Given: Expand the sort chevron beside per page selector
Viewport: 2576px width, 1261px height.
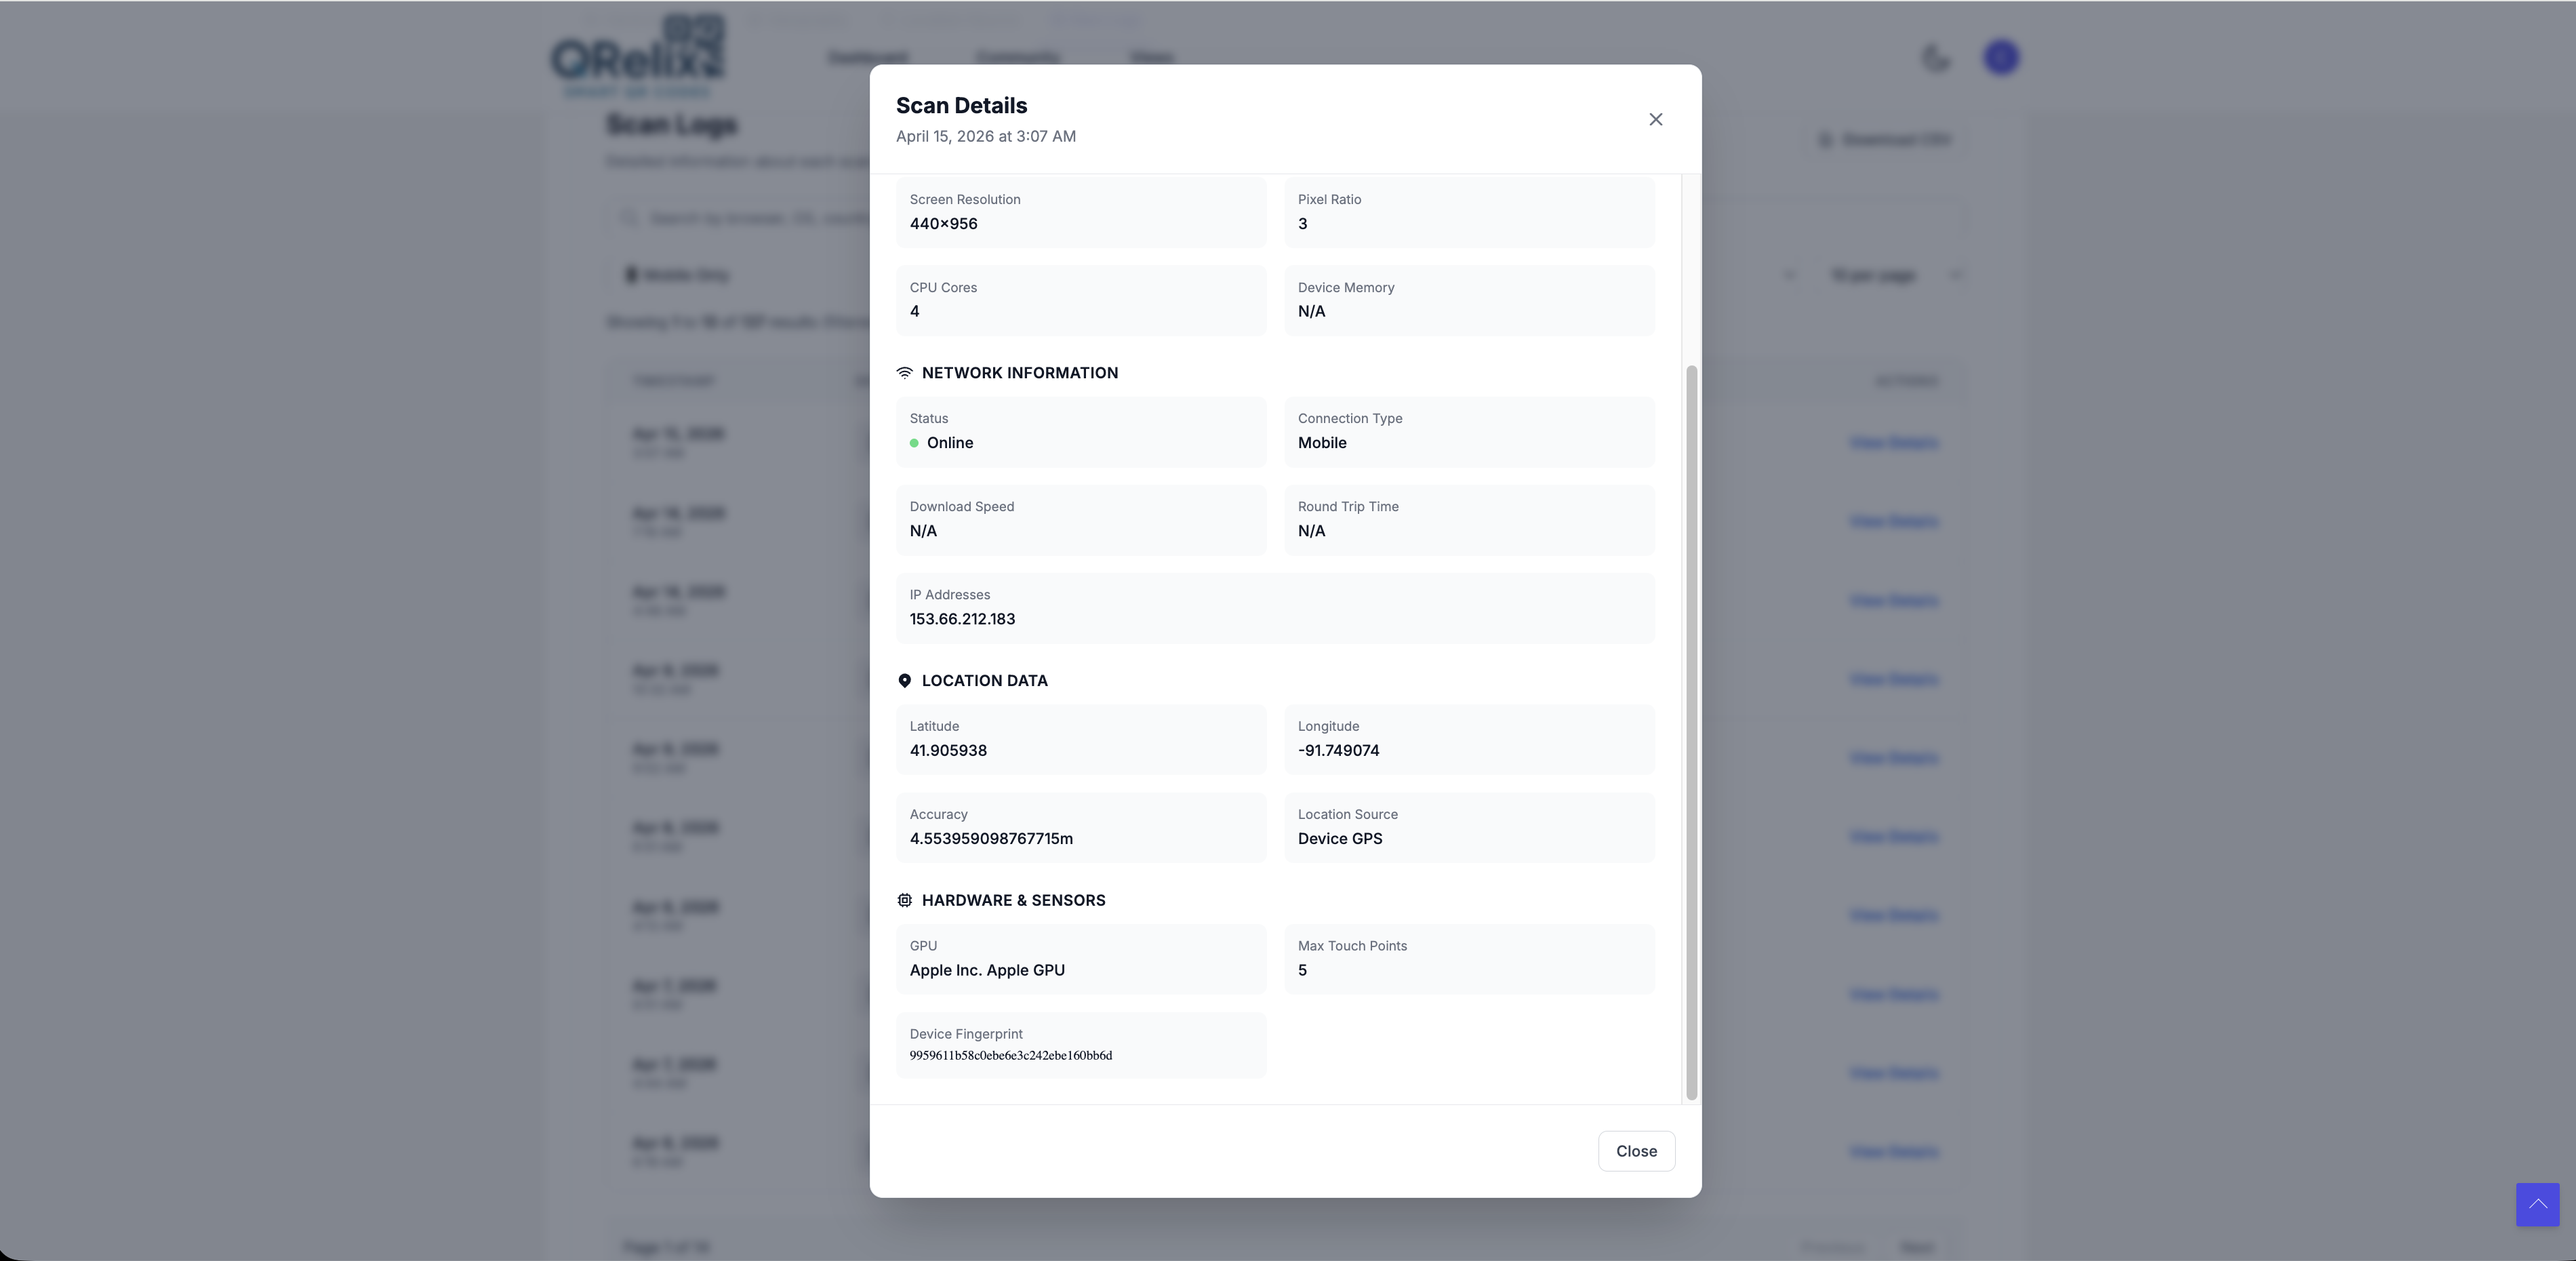Looking at the screenshot, I should point(1957,275).
